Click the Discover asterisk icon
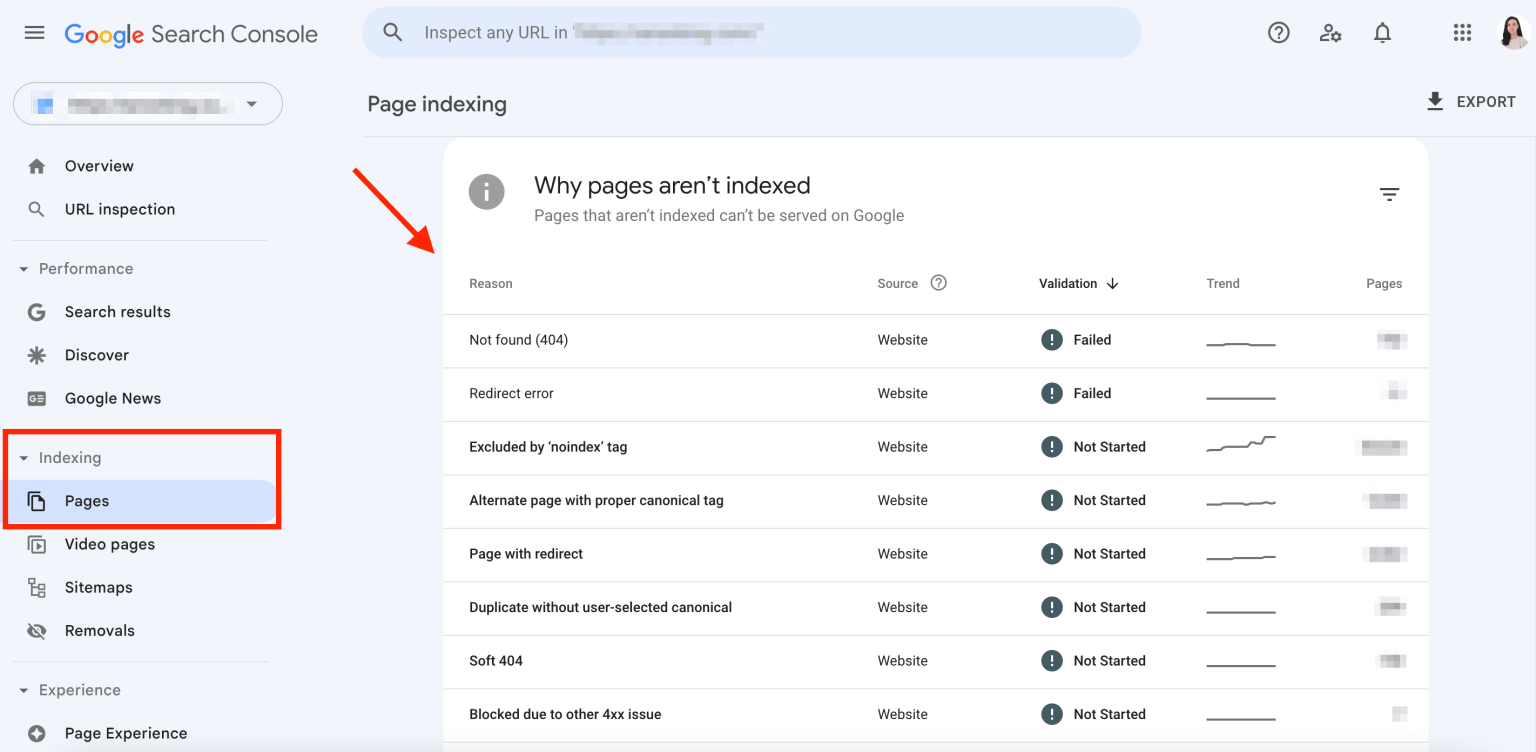This screenshot has width=1536, height=752. [37, 355]
